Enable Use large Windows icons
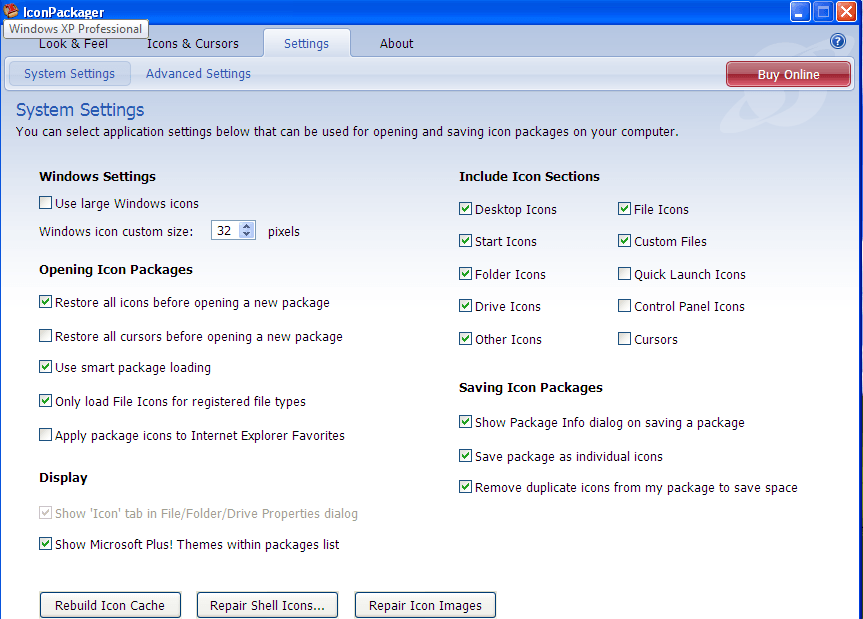This screenshot has width=863, height=619. 45,202
